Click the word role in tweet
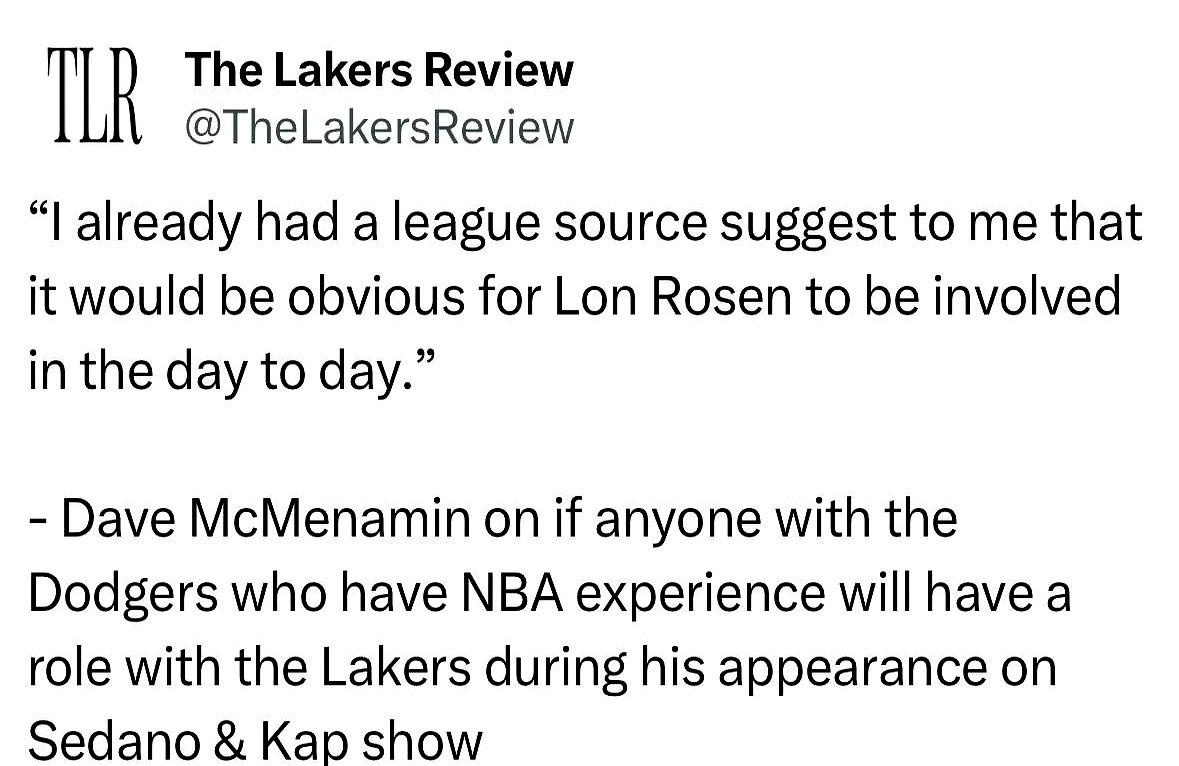Image resolution: width=1179 pixels, height=766 pixels. [x=70, y=666]
